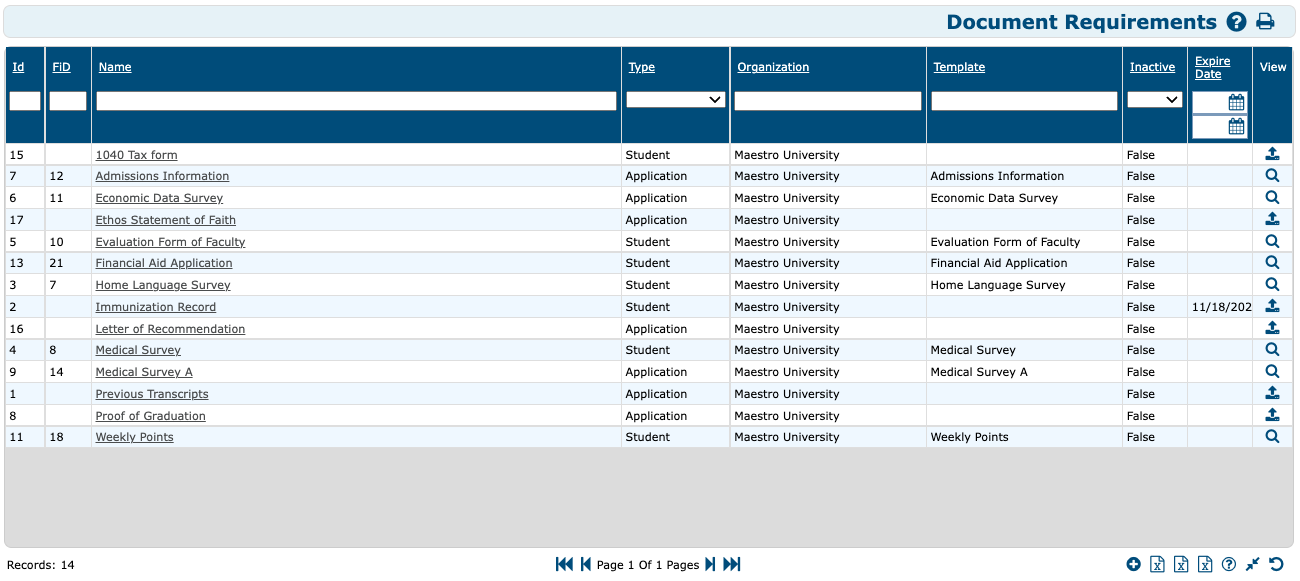Open the Financial Aid Application link
Viewport: 1300px width, 581px height.
164,263
